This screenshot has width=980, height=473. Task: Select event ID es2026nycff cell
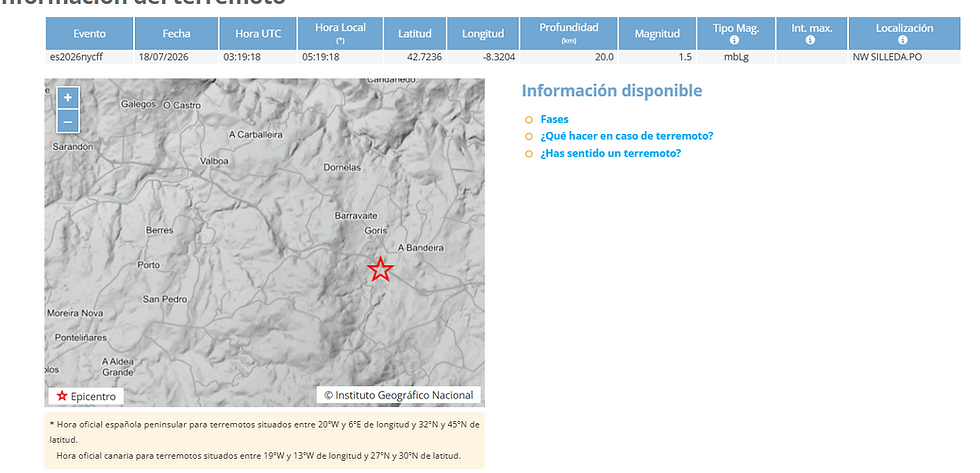89,57
